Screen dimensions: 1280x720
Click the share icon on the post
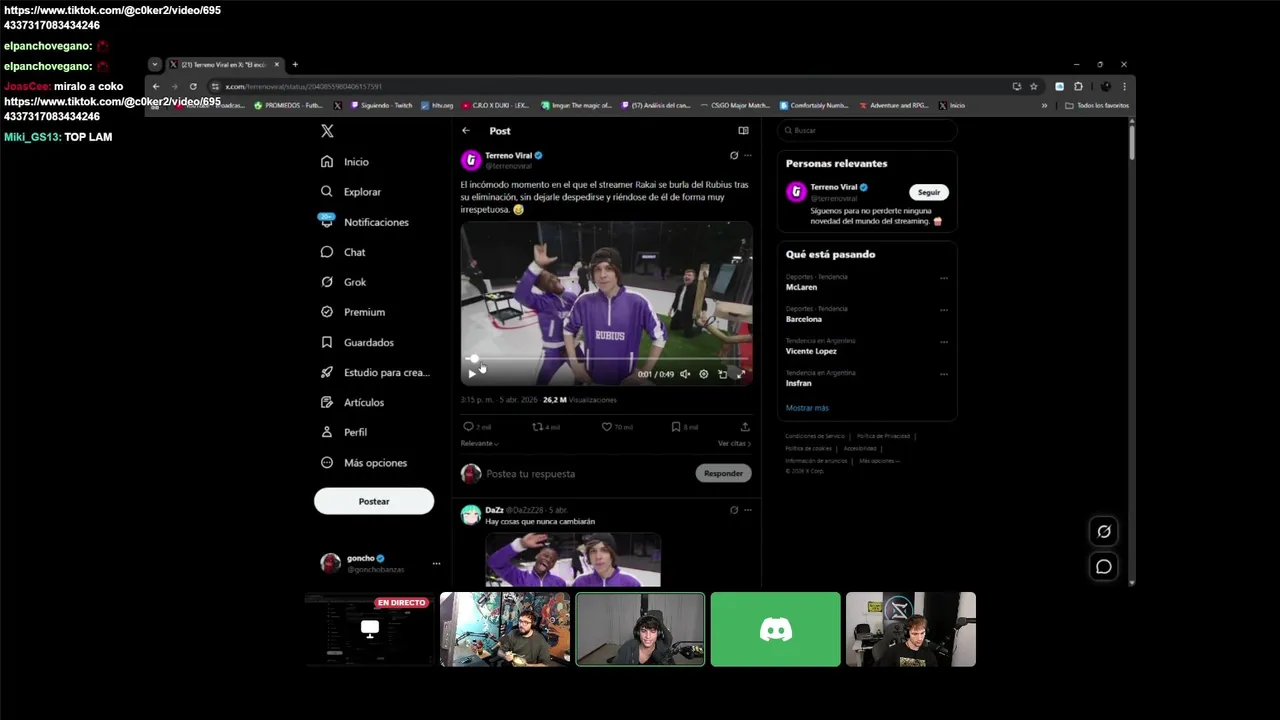coord(745,427)
